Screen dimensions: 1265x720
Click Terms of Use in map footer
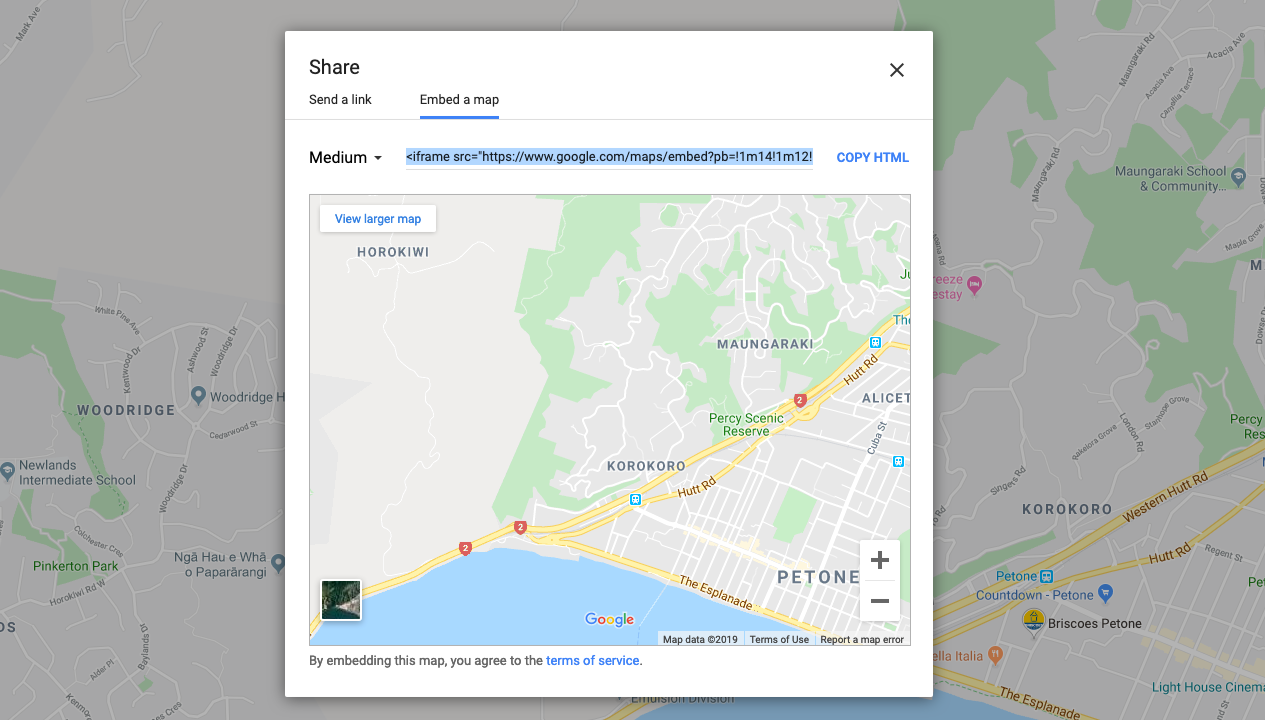pyautogui.click(x=779, y=640)
